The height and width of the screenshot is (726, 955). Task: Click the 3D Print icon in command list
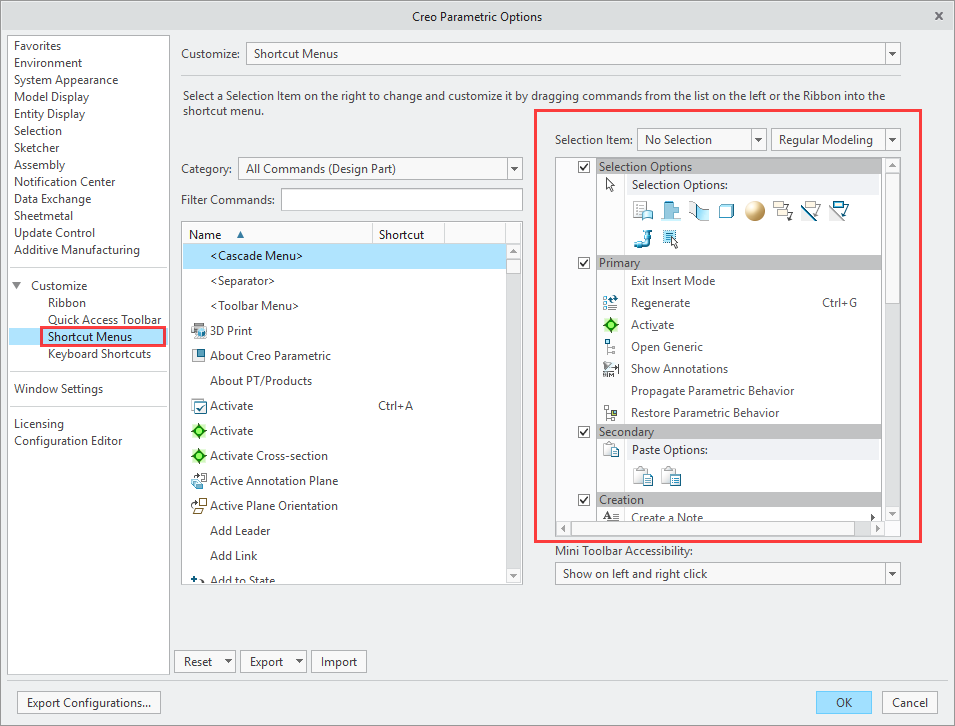point(199,331)
